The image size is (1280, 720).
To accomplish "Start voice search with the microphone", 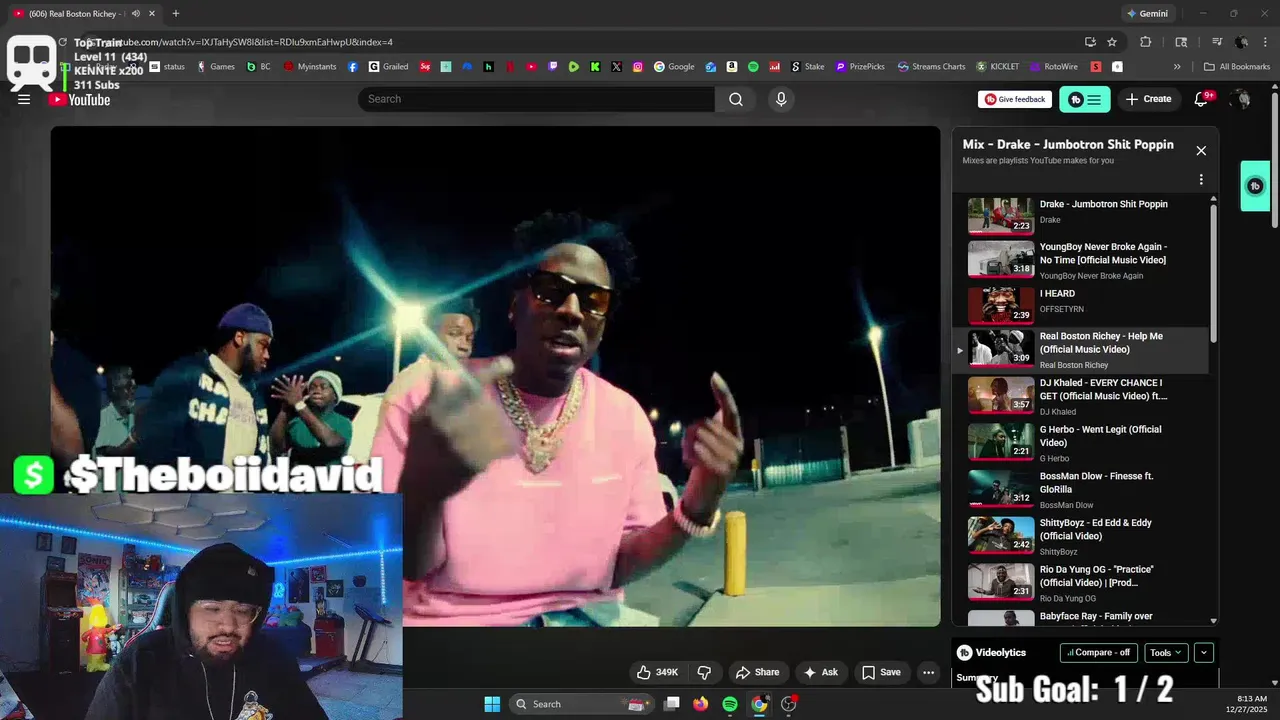I will [781, 99].
